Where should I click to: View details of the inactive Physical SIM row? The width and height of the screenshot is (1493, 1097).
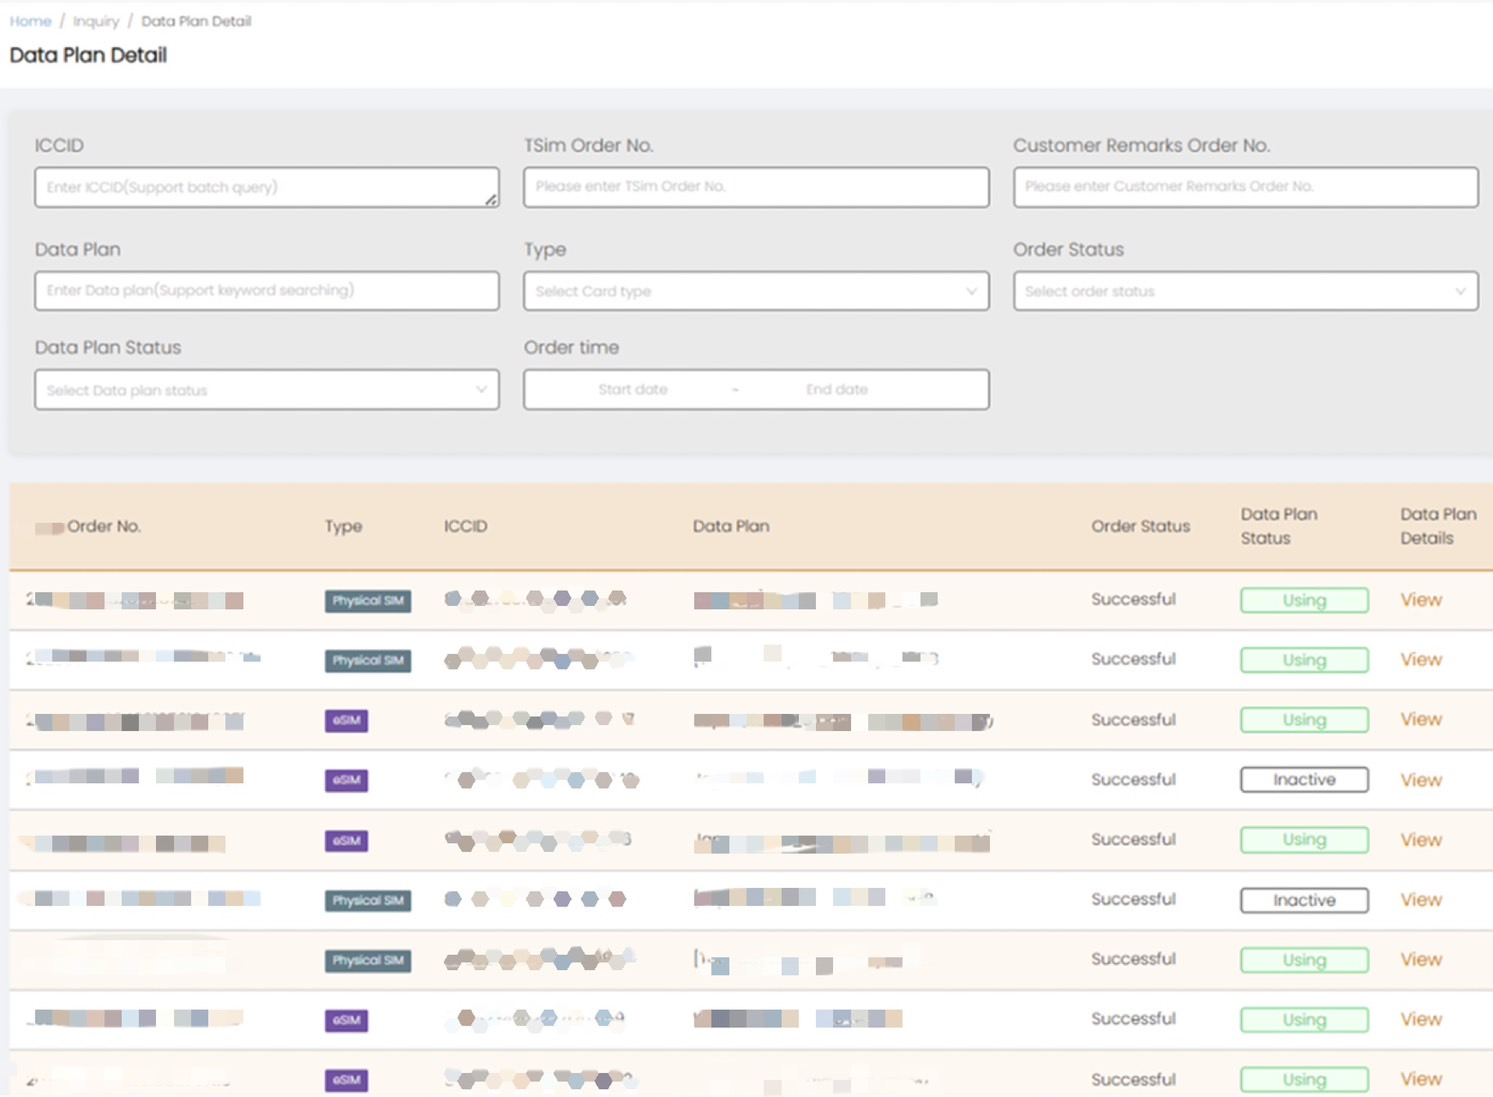click(x=1421, y=900)
